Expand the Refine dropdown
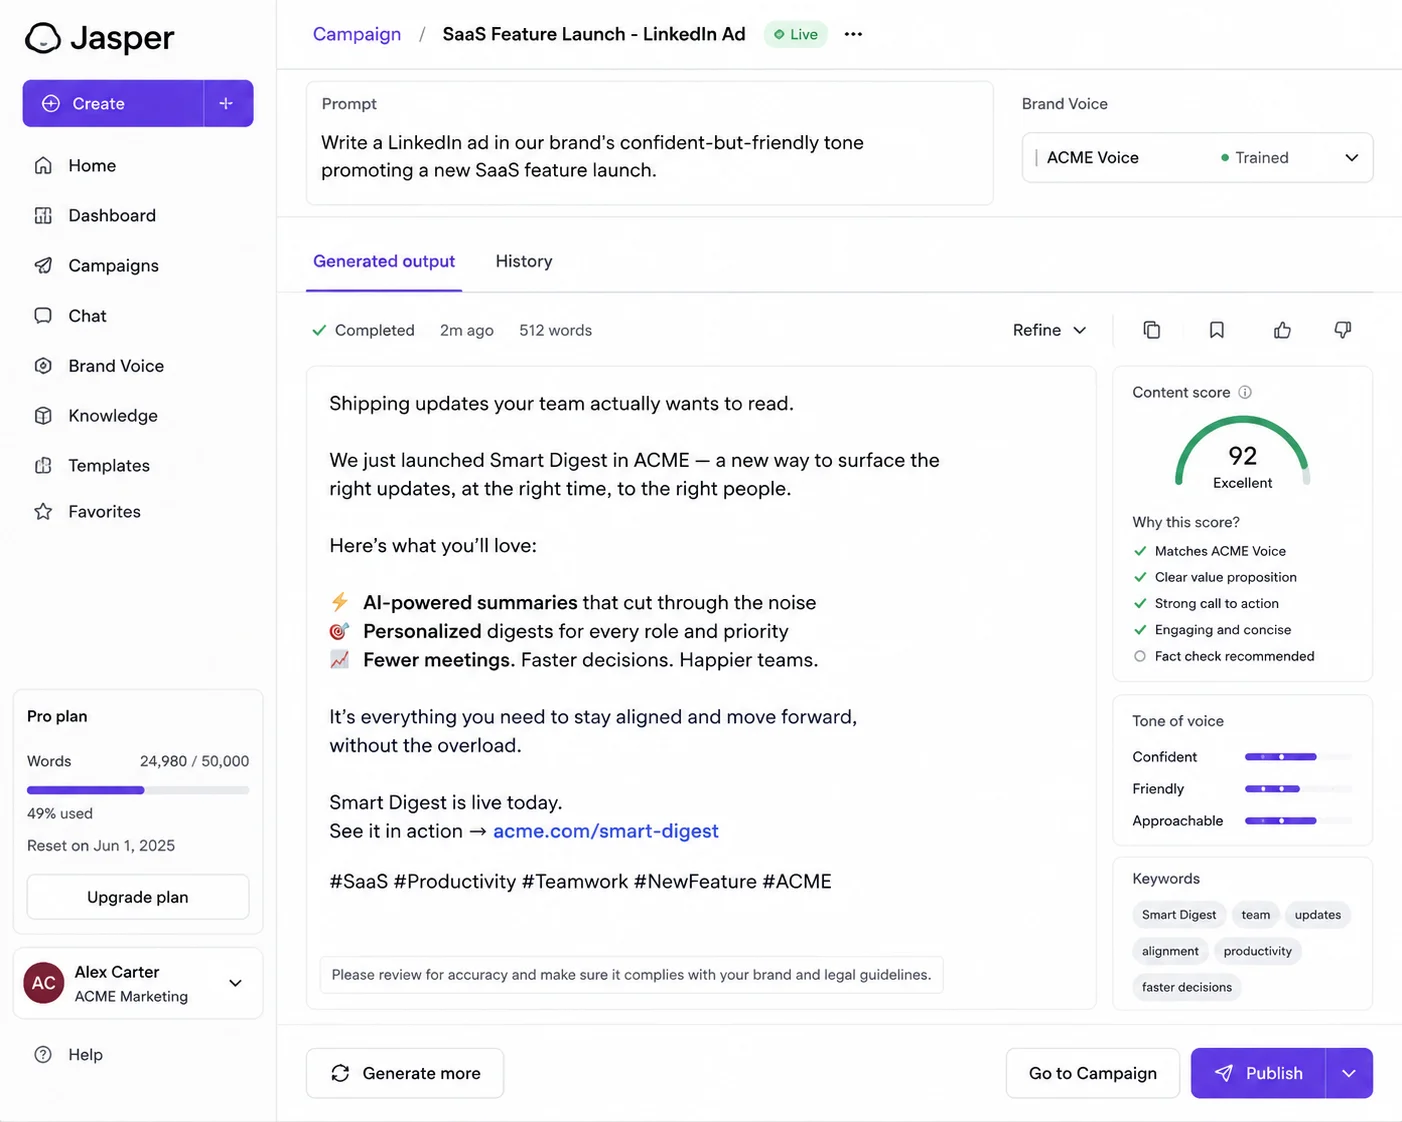Screen dimensions: 1402x1122 pos(1049,330)
